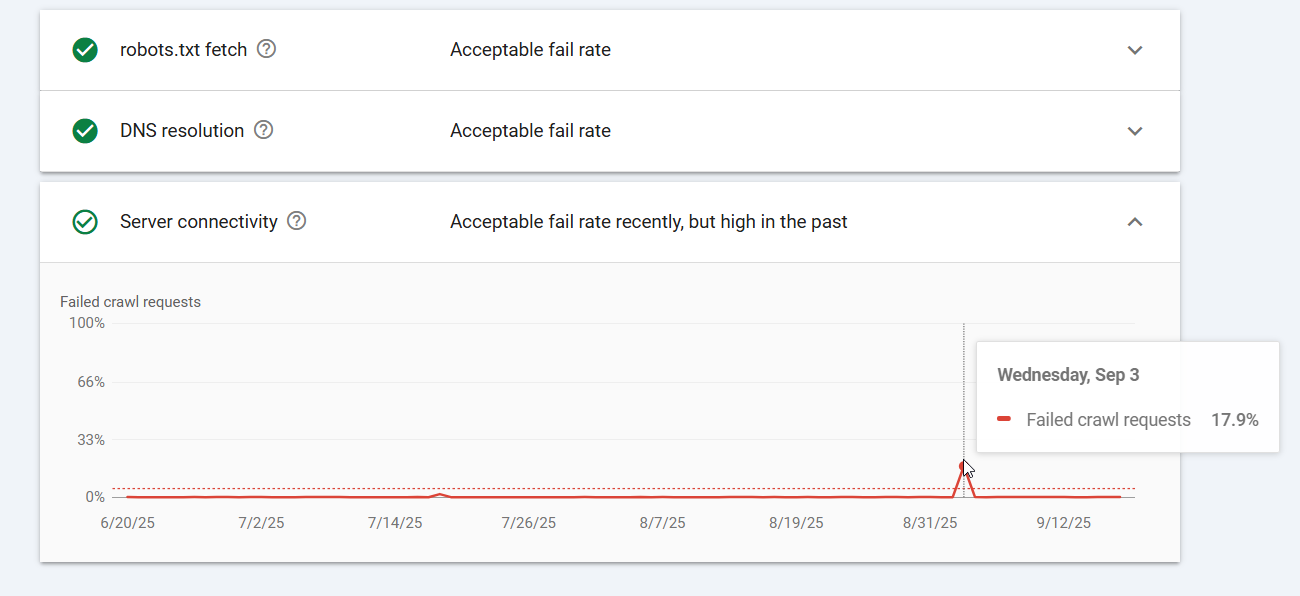Image resolution: width=1300 pixels, height=596 pixels.
Task: Click the Failed crawl requests chart title
Action: (130, 302)
